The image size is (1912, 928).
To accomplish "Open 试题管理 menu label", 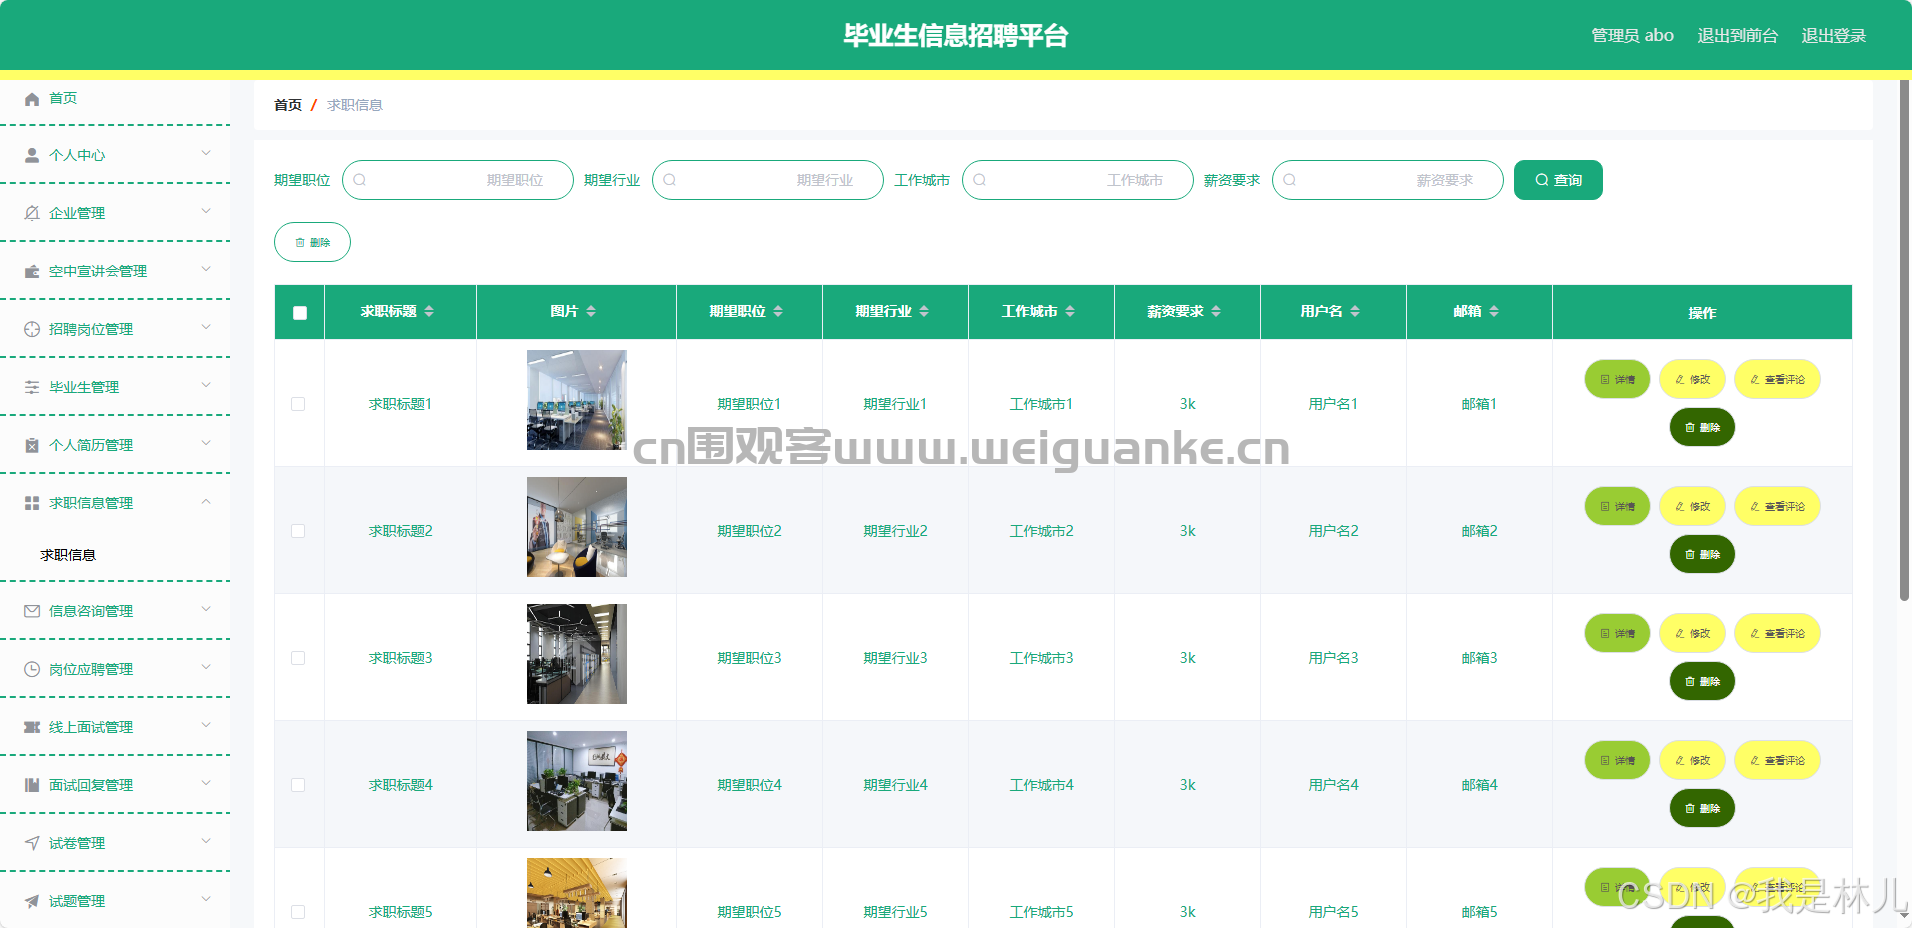I will [77, 901].
